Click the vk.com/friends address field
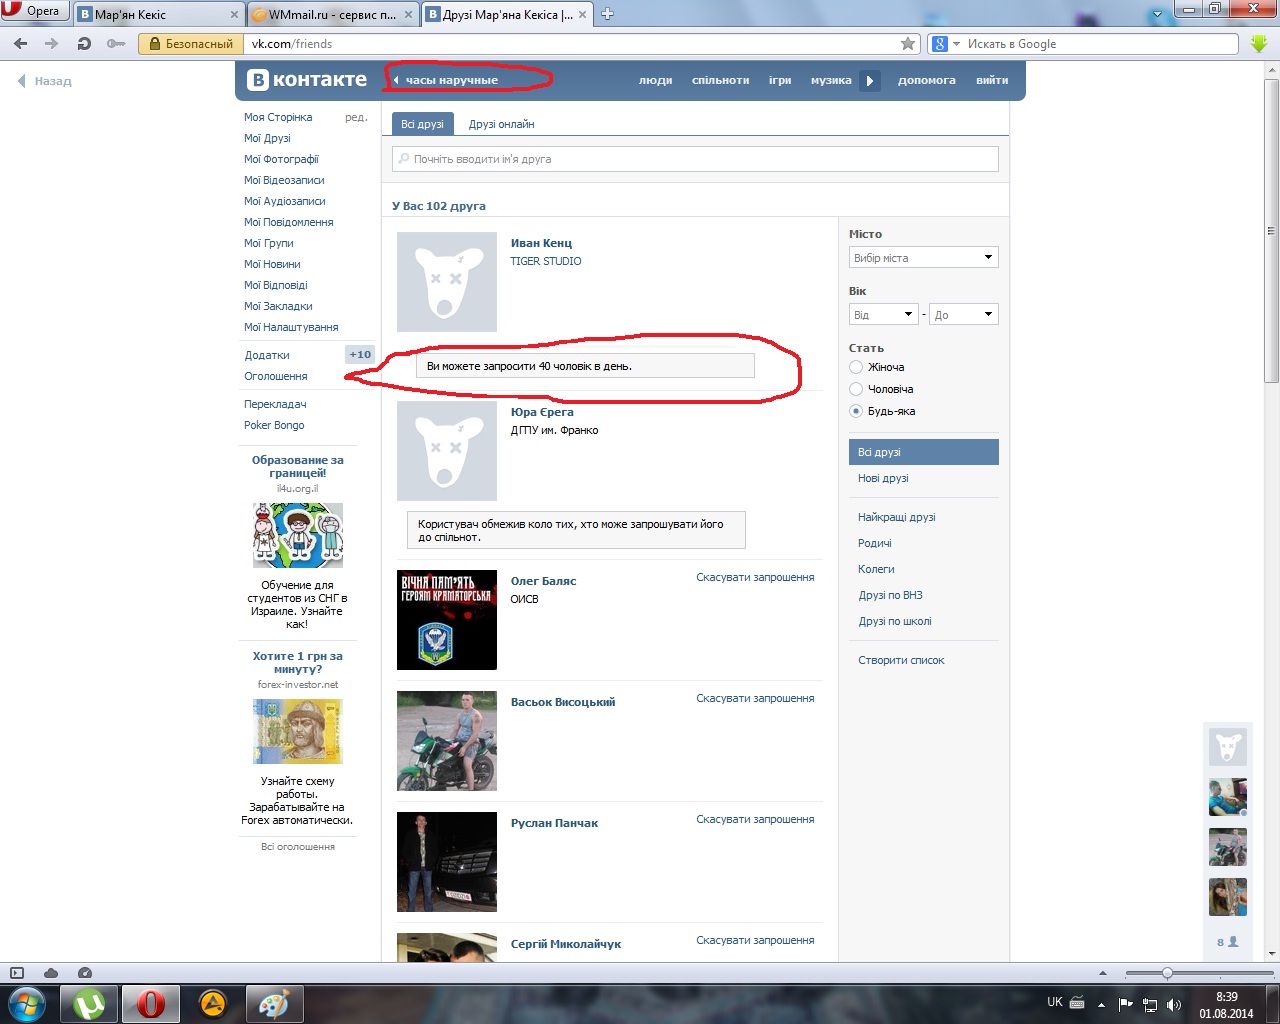1280x1024 pixels. click(x=574, y=44)
